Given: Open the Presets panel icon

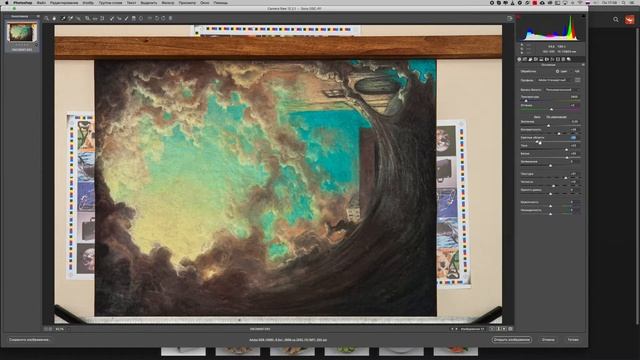Looking at the screenshot, I should (x=563, y=59).
